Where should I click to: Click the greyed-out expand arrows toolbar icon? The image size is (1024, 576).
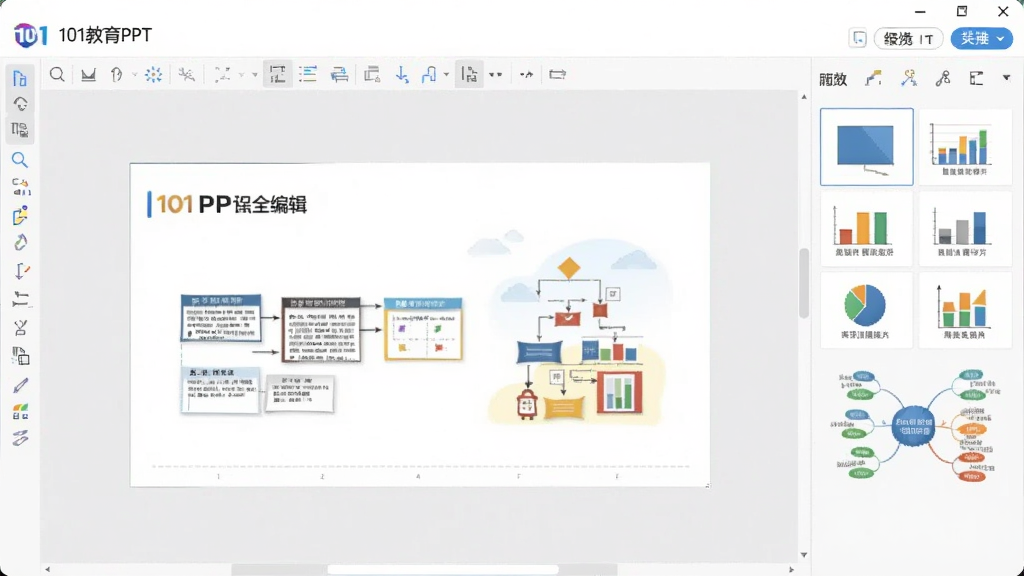(x=222, y=74)
